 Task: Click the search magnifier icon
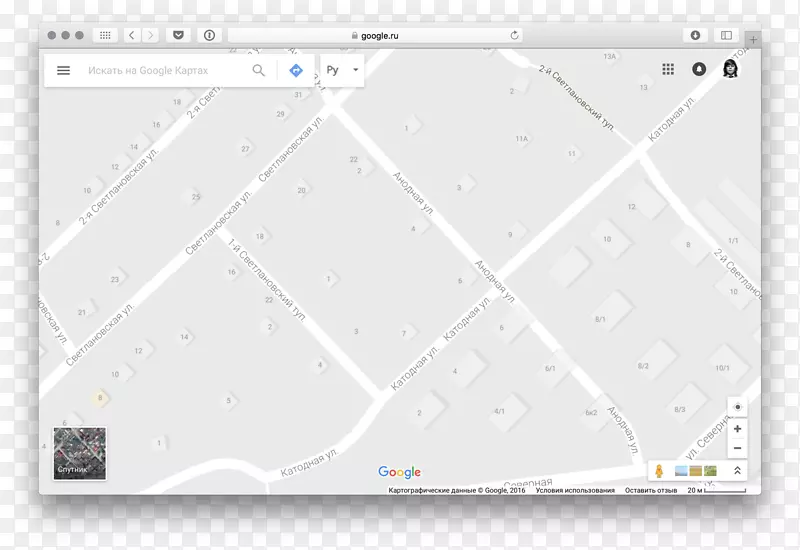[x=259, y=71]
